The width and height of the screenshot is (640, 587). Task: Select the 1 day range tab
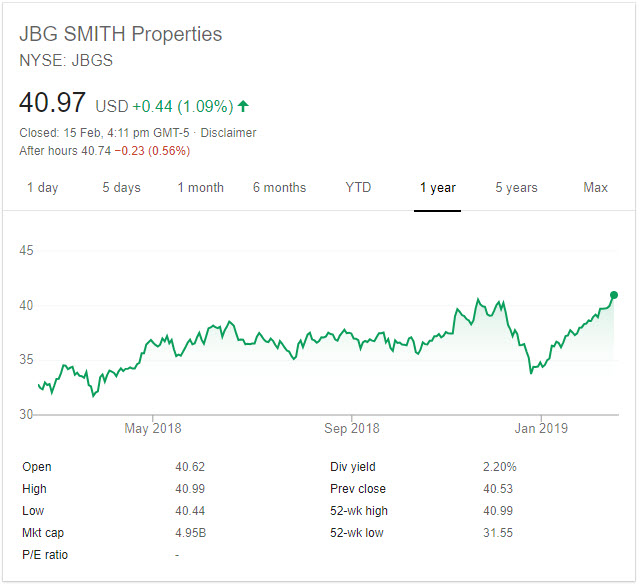pos(43,188)
